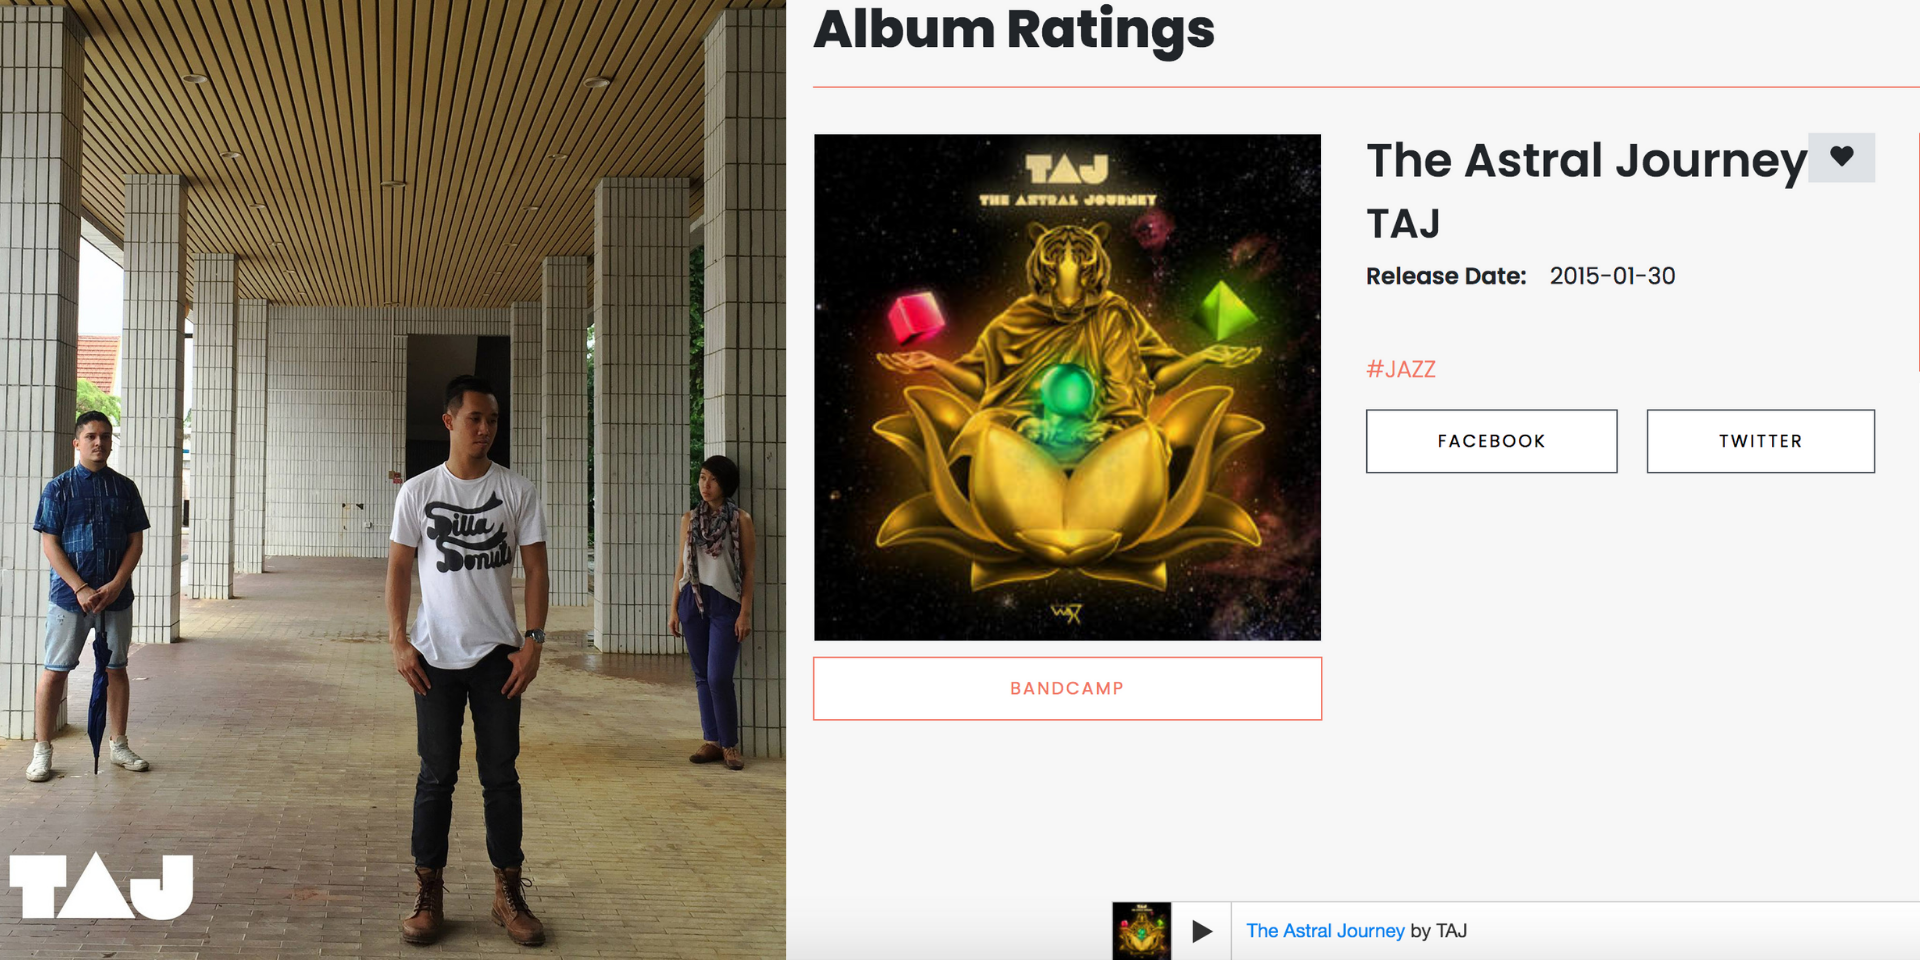Viewport: 1920px width, 960px height.
Task: Click the TAJ artist name heading
Action: pyautogui.click(x=1403, y=224)
